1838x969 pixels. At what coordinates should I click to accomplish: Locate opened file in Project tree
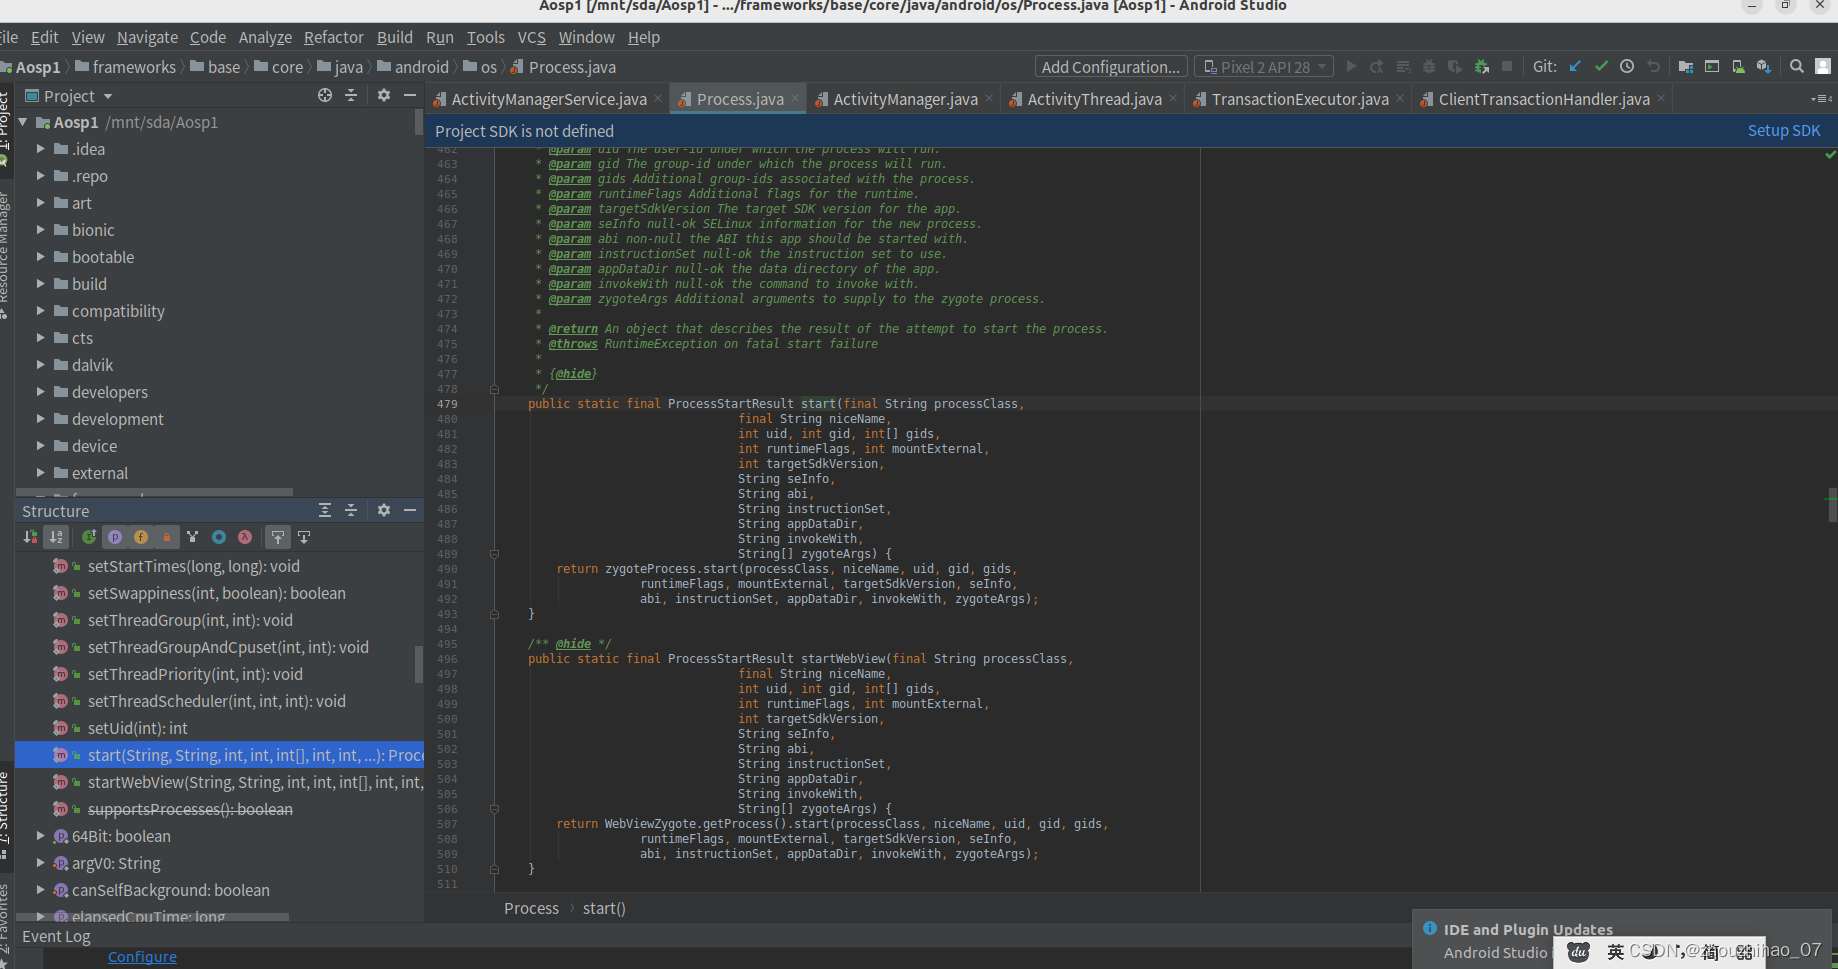[325, 95]
